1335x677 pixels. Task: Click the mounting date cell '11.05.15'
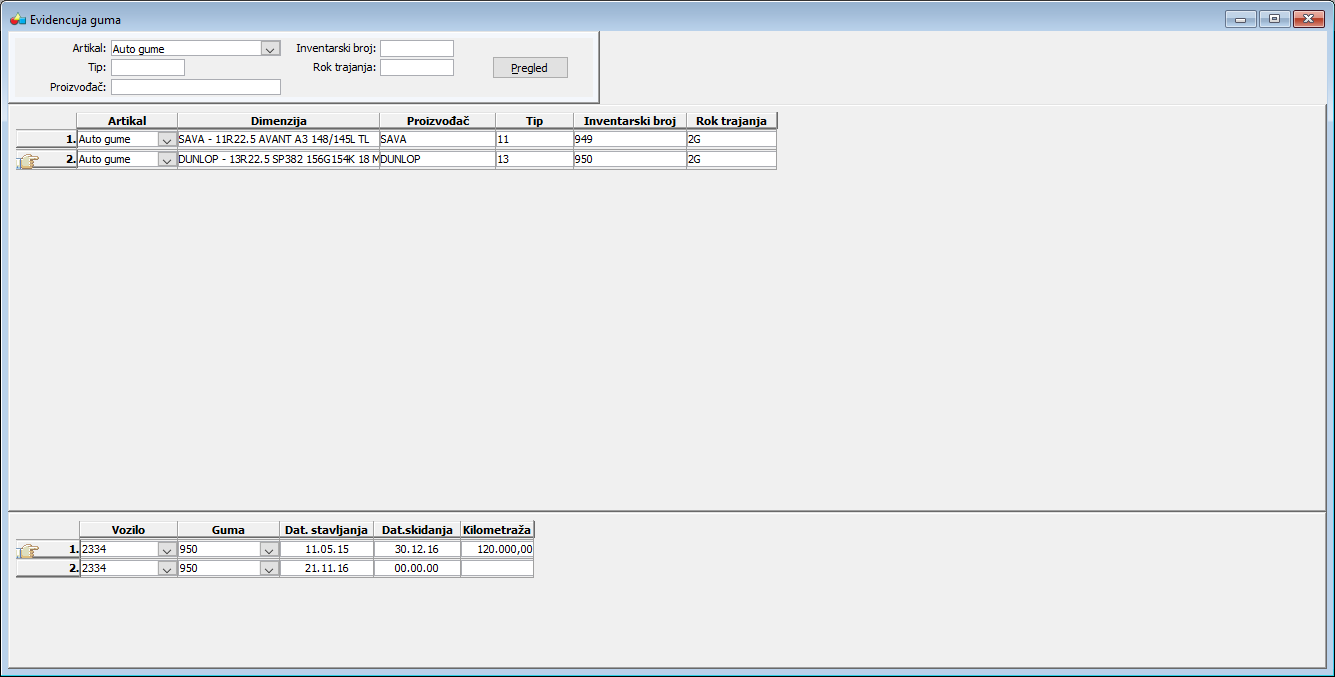[327, 549]
